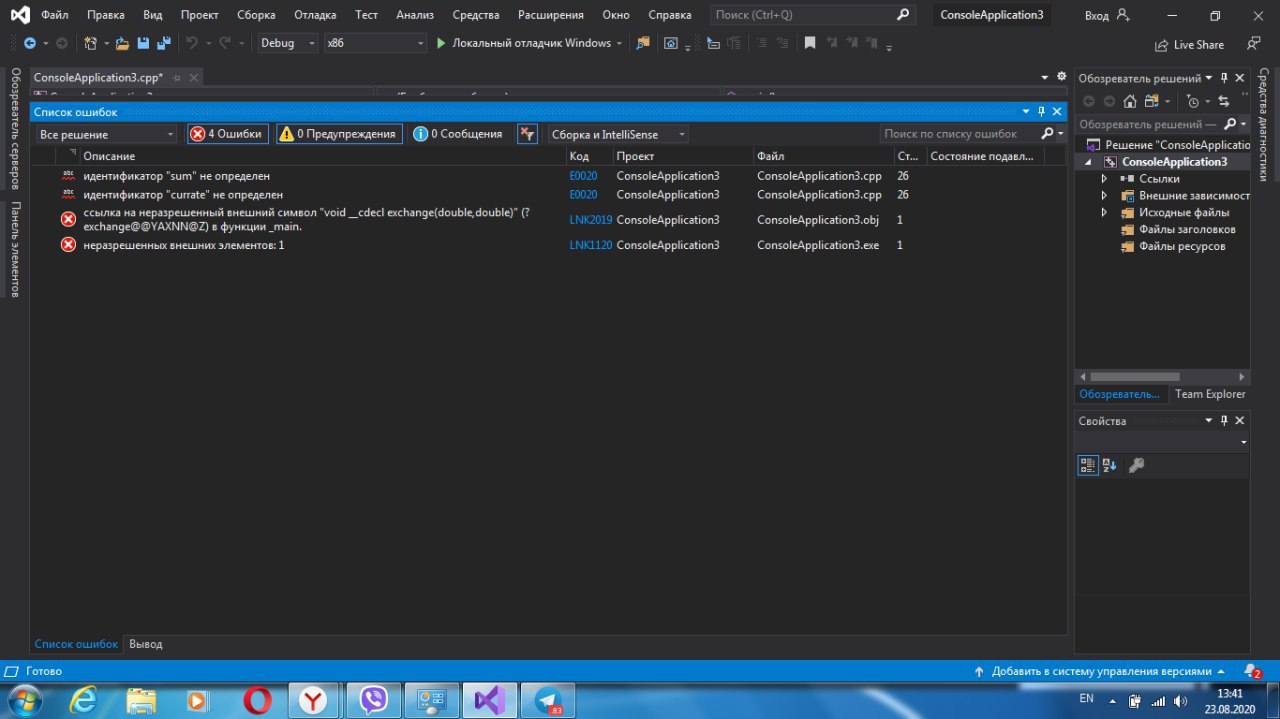Open Internet Explorer from the taskbar
1280x719 pixels.
(x=85, y=700)
